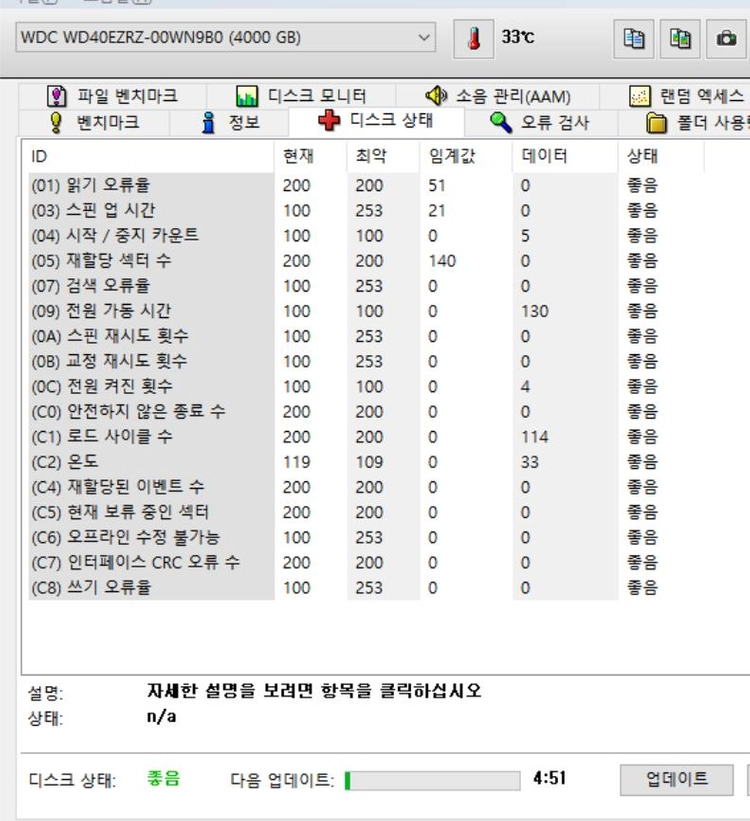Click the 4:51 update countdown timer
The height and width of the screenshot is (821, 750).
(549, 778)
